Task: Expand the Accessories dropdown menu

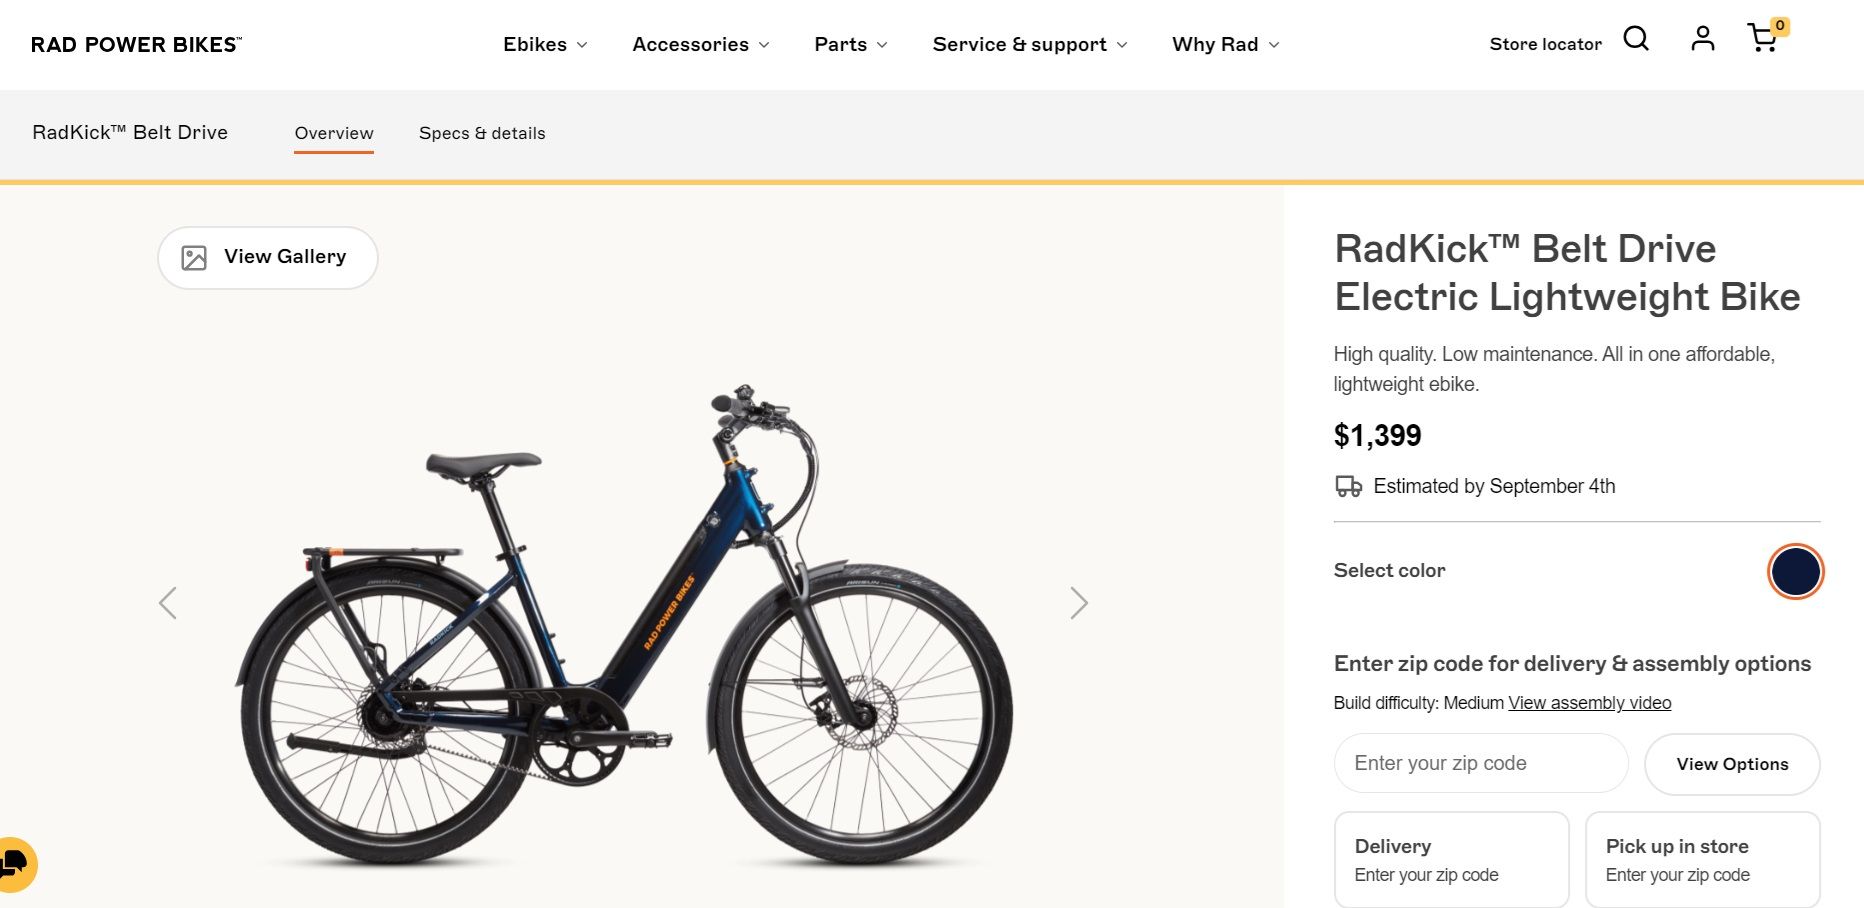Action: pyautogui.click(x=700, y=44)
